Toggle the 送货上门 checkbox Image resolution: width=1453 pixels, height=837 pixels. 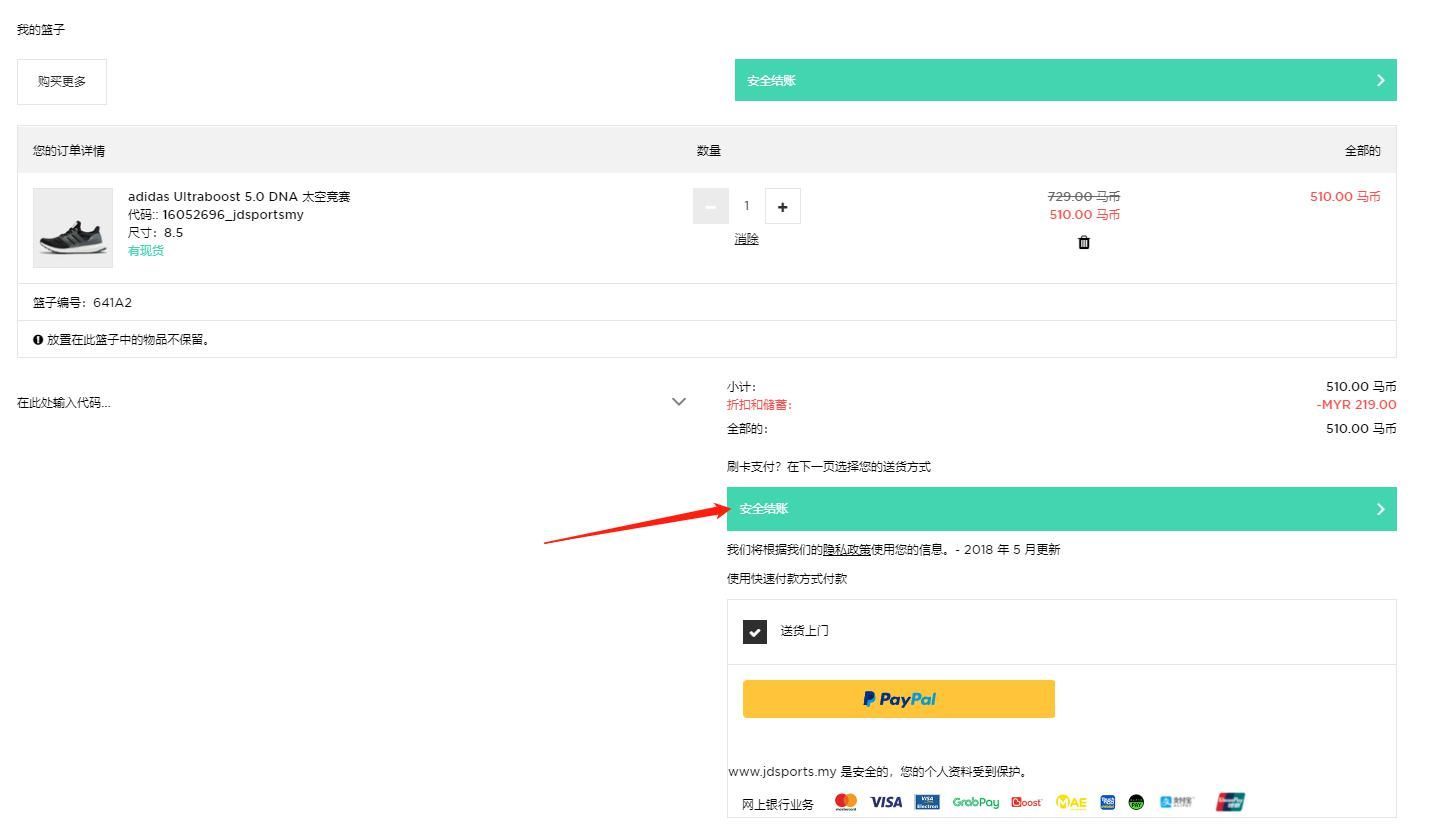coord(755,632)
